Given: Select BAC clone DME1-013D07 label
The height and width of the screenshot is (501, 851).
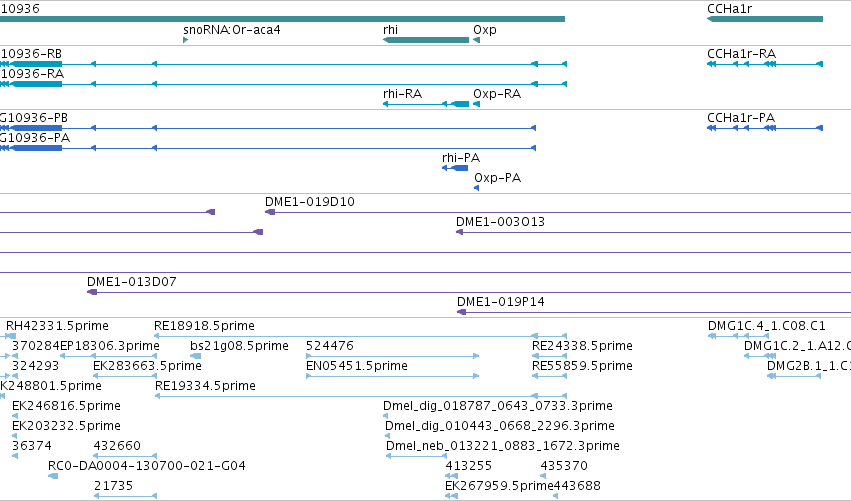Looking at the screenshot, I should click(131, 282).
